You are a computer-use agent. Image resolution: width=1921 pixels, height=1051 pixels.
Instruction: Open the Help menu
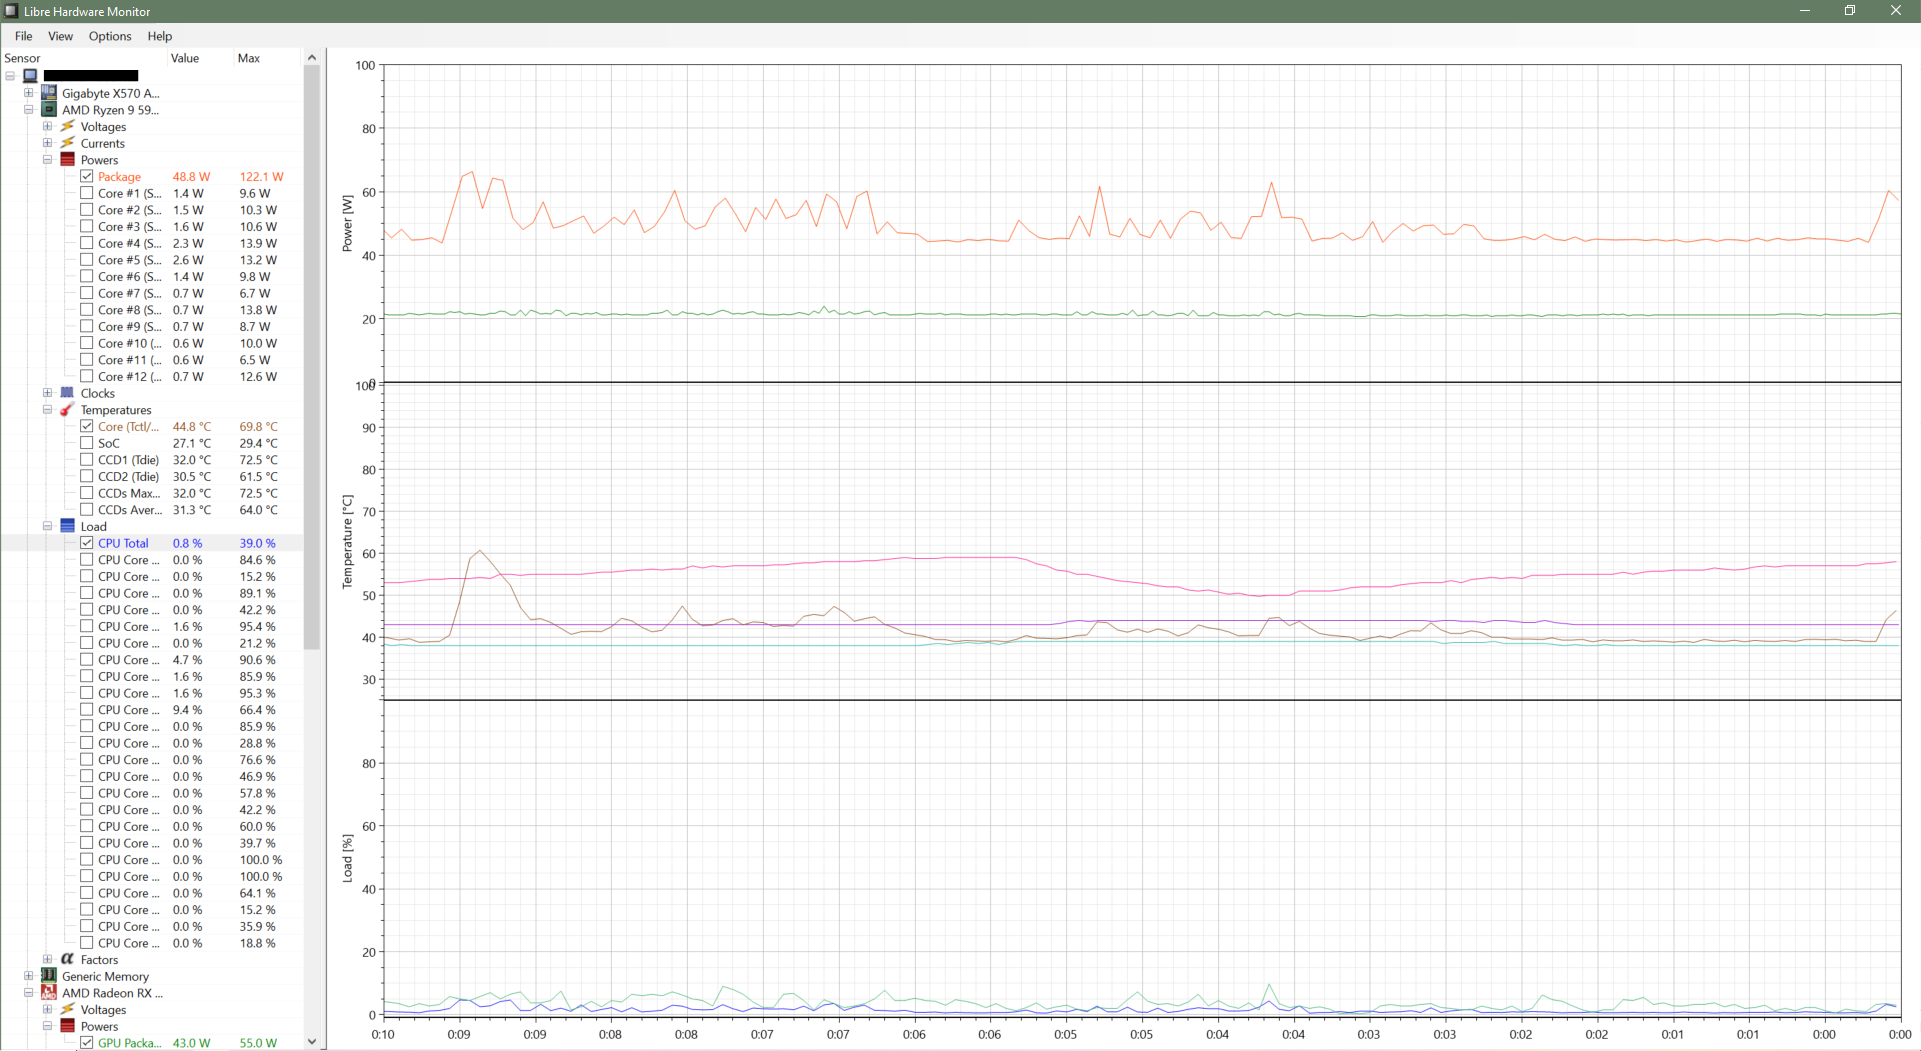click(x=160, y=36)
